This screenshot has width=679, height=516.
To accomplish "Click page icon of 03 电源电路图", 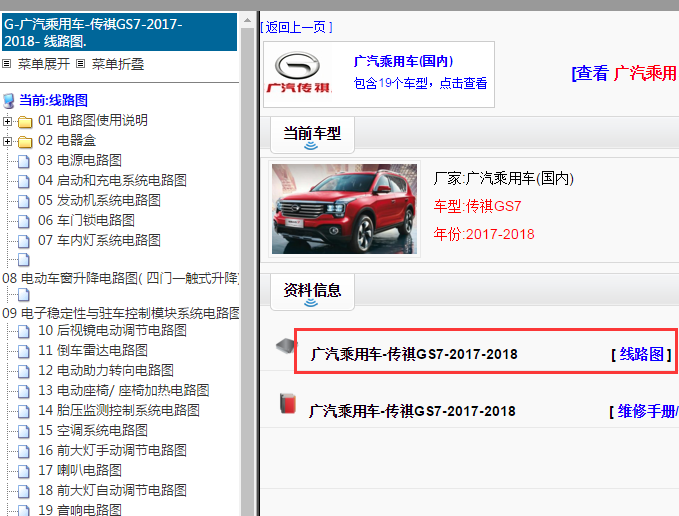I will point(24,161).
